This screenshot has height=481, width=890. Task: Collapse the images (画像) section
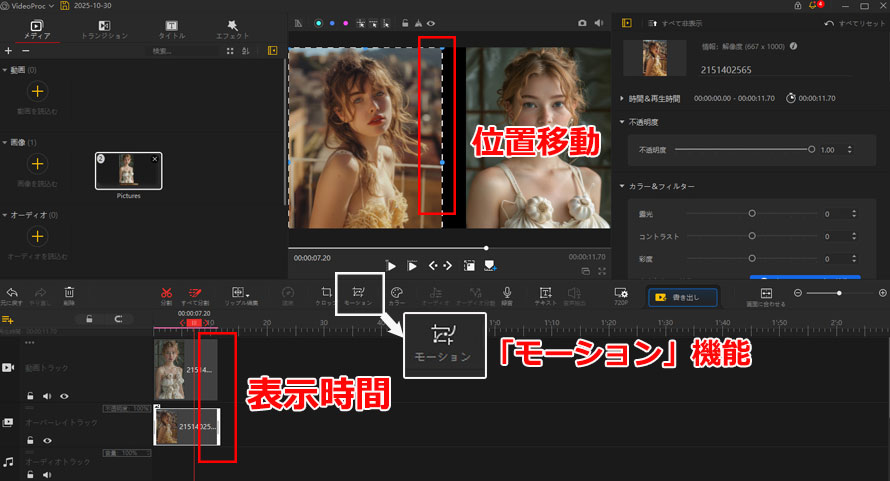(x=5, y=143)
